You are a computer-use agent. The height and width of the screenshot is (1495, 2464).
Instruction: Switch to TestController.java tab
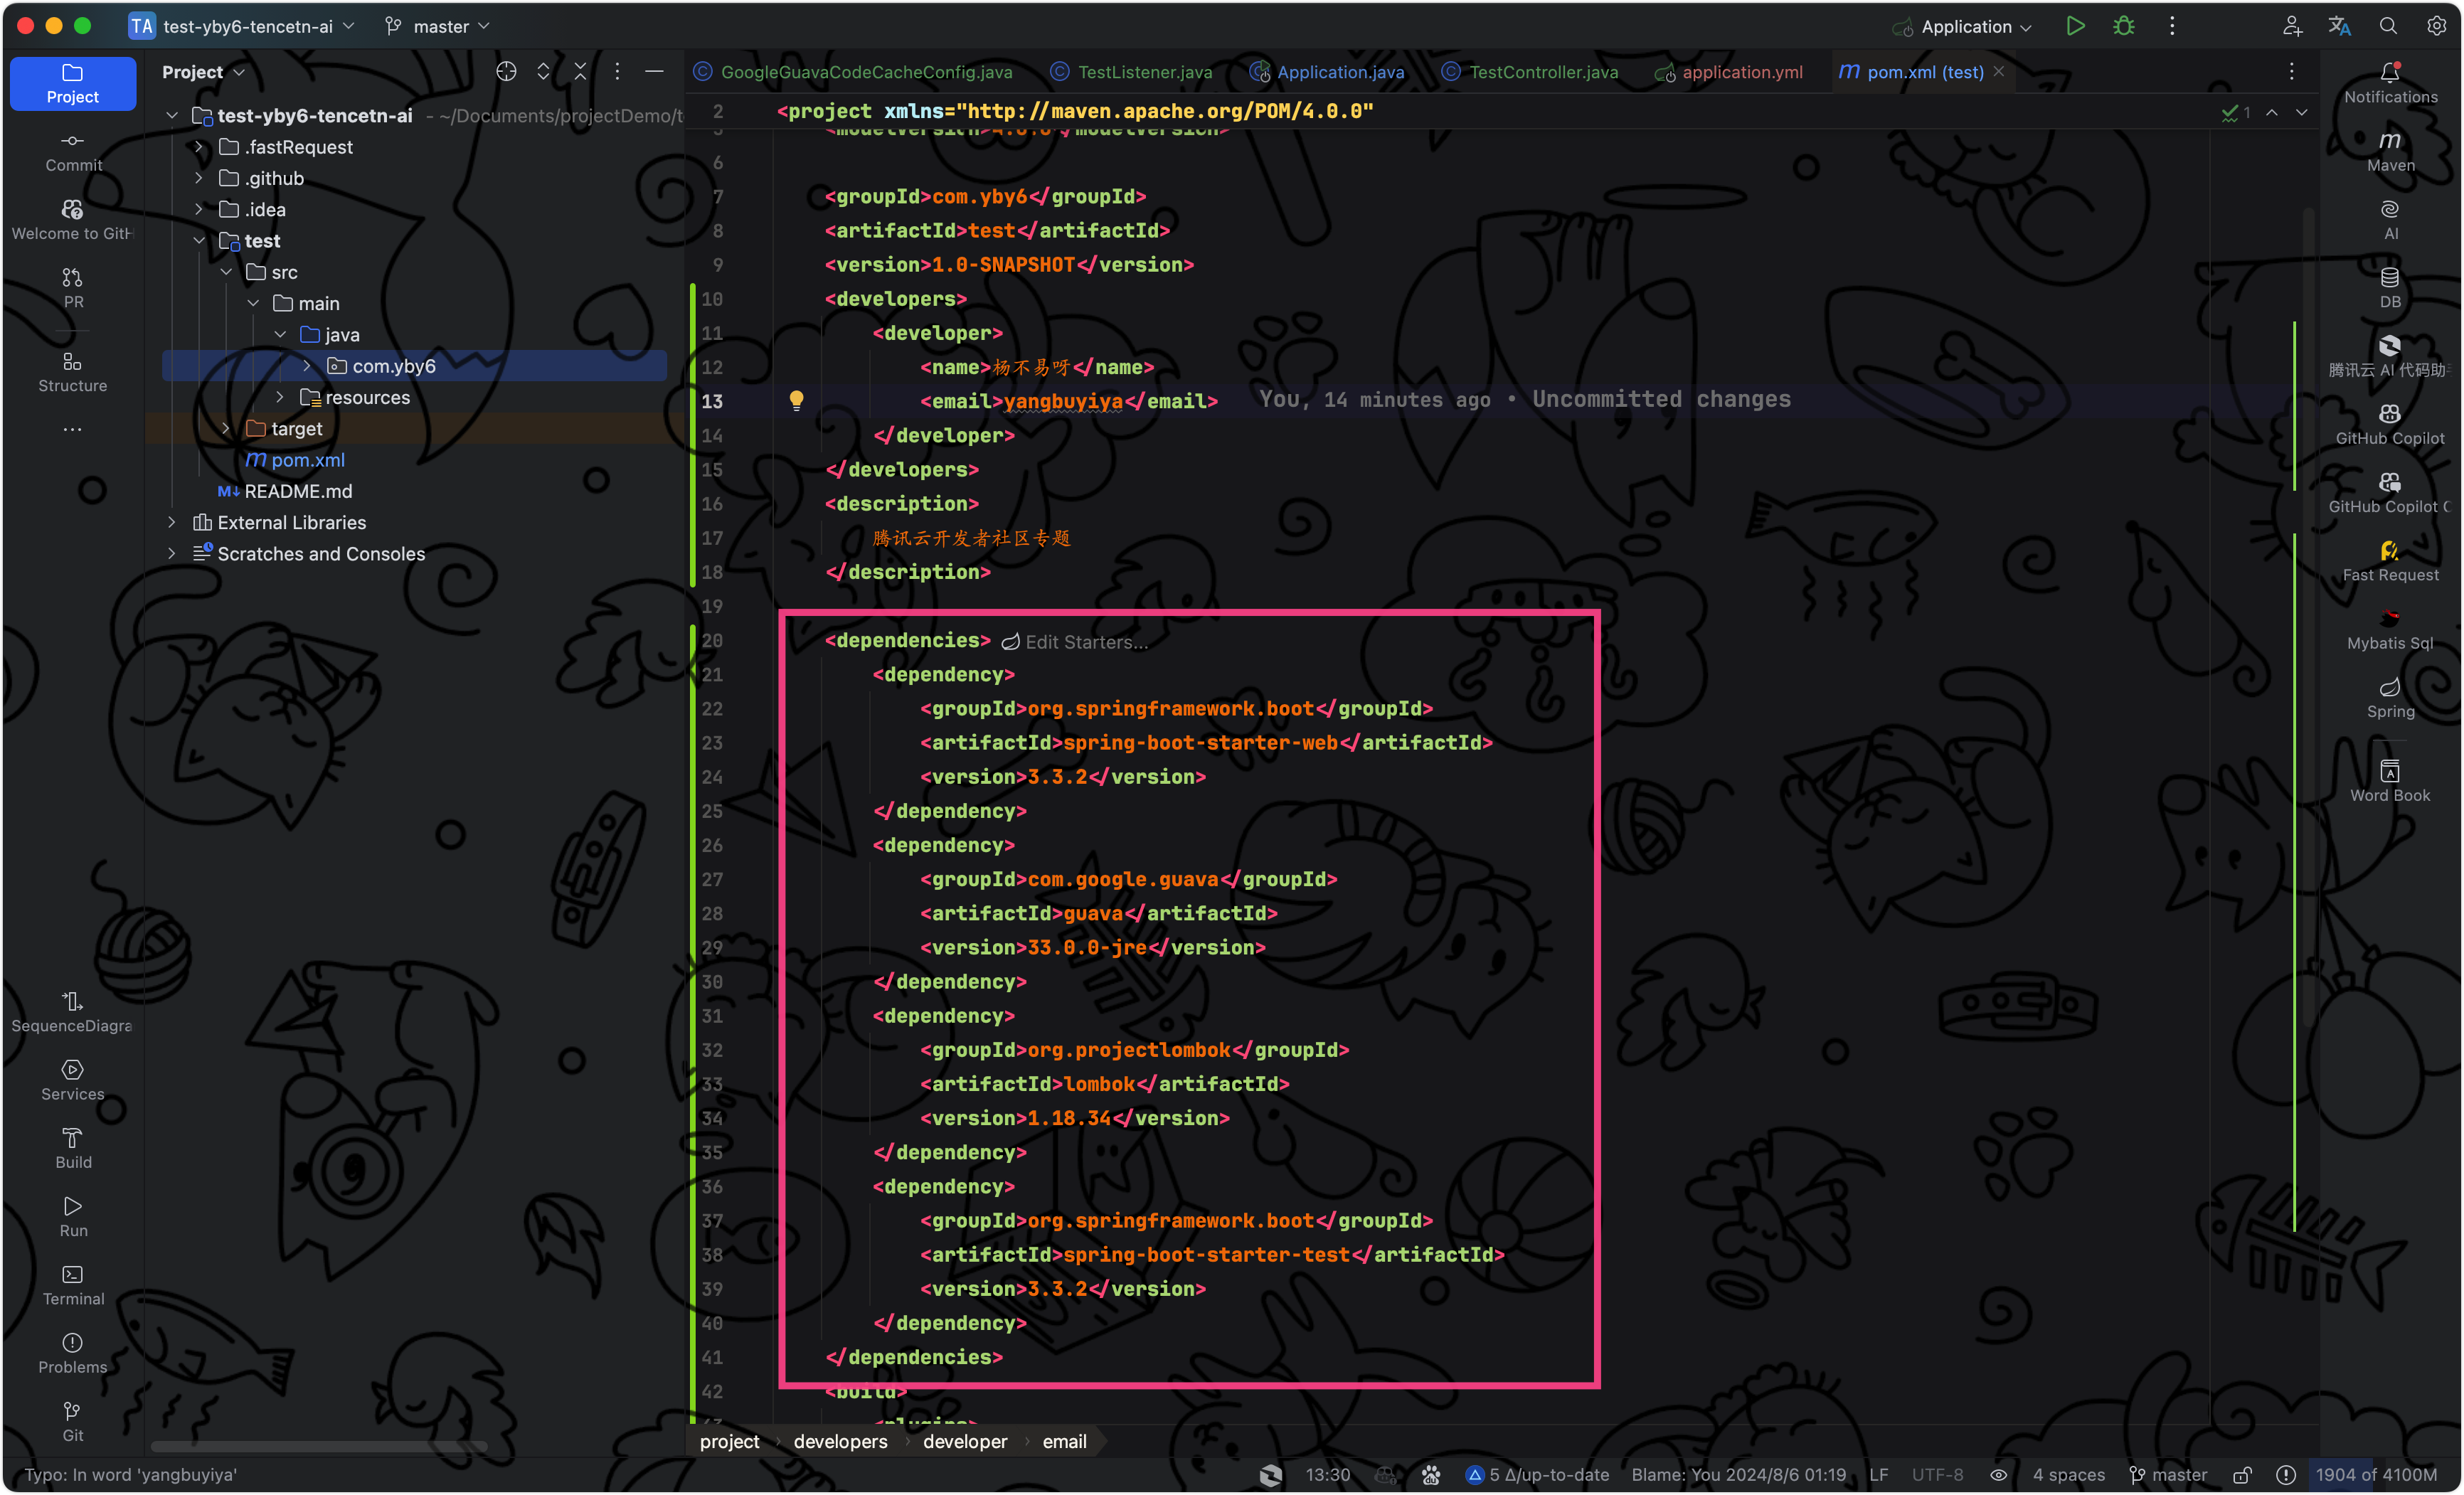pos(1530,71)
